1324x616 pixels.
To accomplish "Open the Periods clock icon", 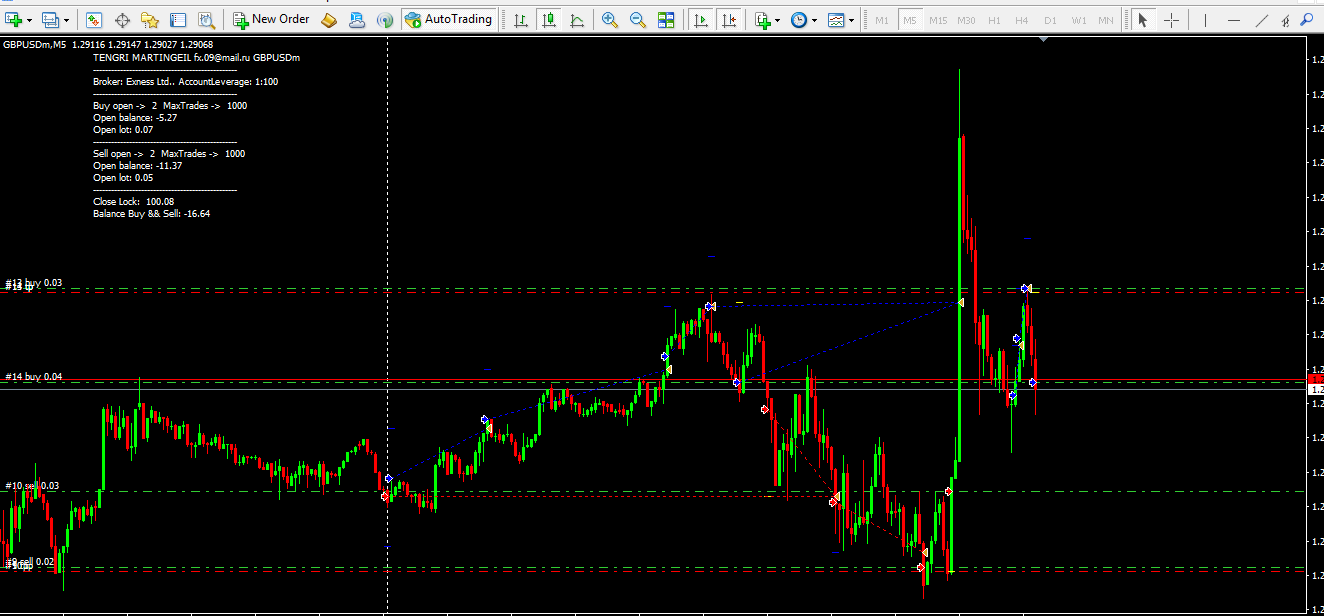I will tap(798, 19).
